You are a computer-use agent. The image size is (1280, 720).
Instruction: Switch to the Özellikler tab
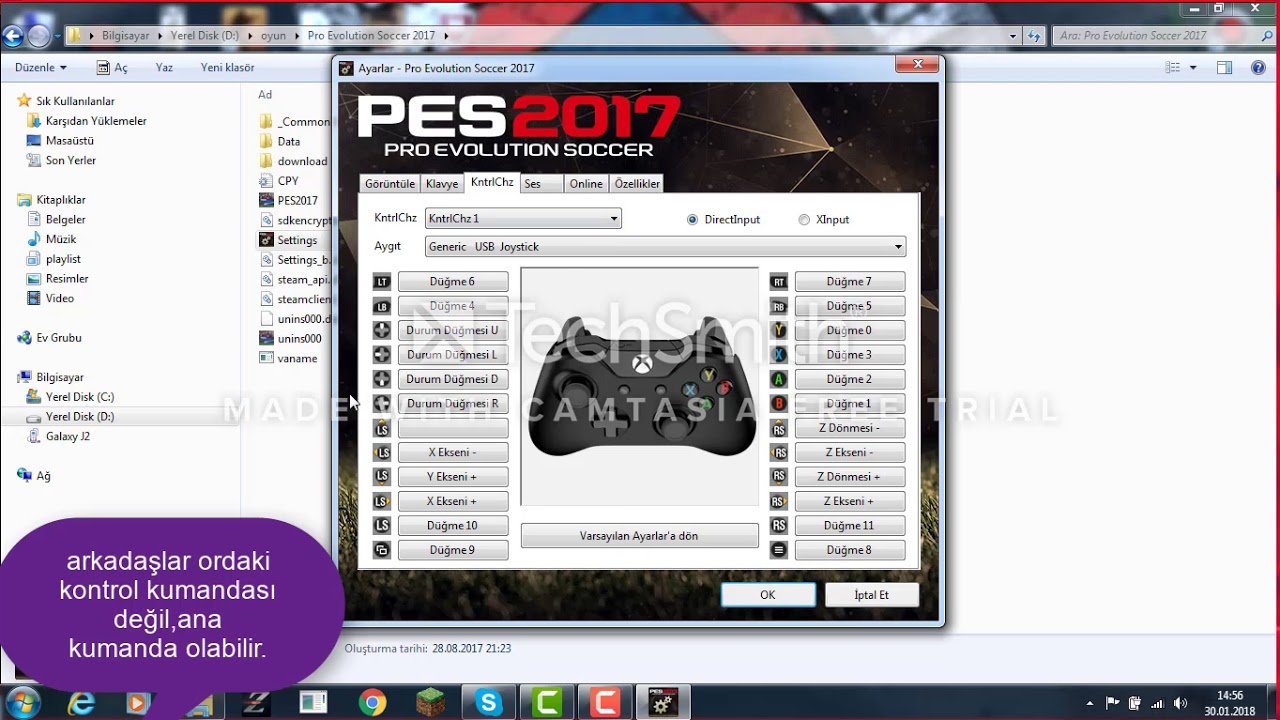point(637,184)
